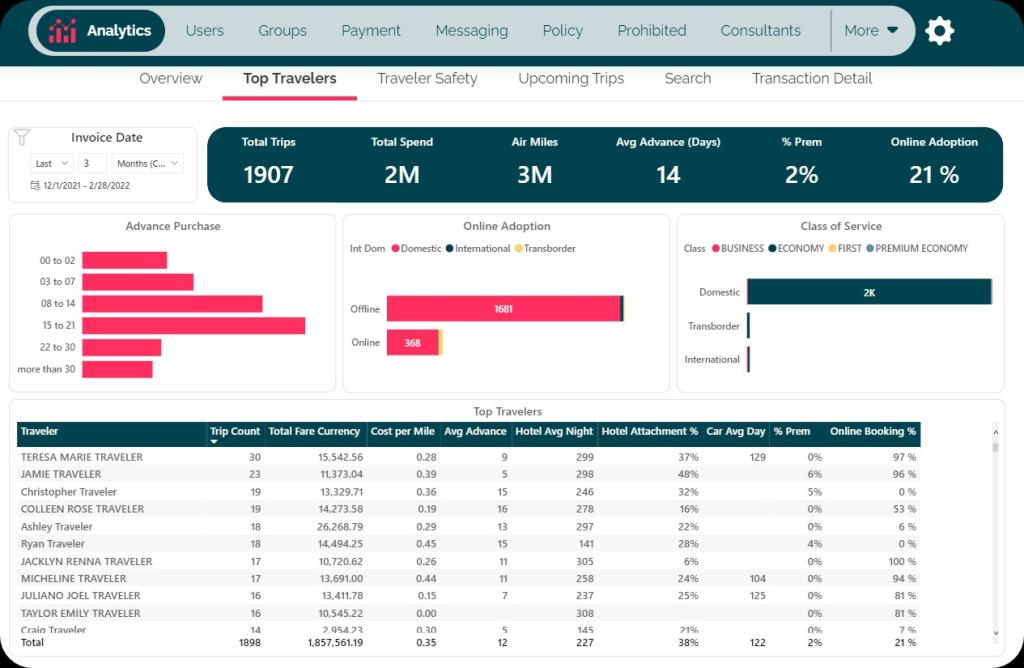
Task: Click the number of months input field
Action: click(92, 163)
